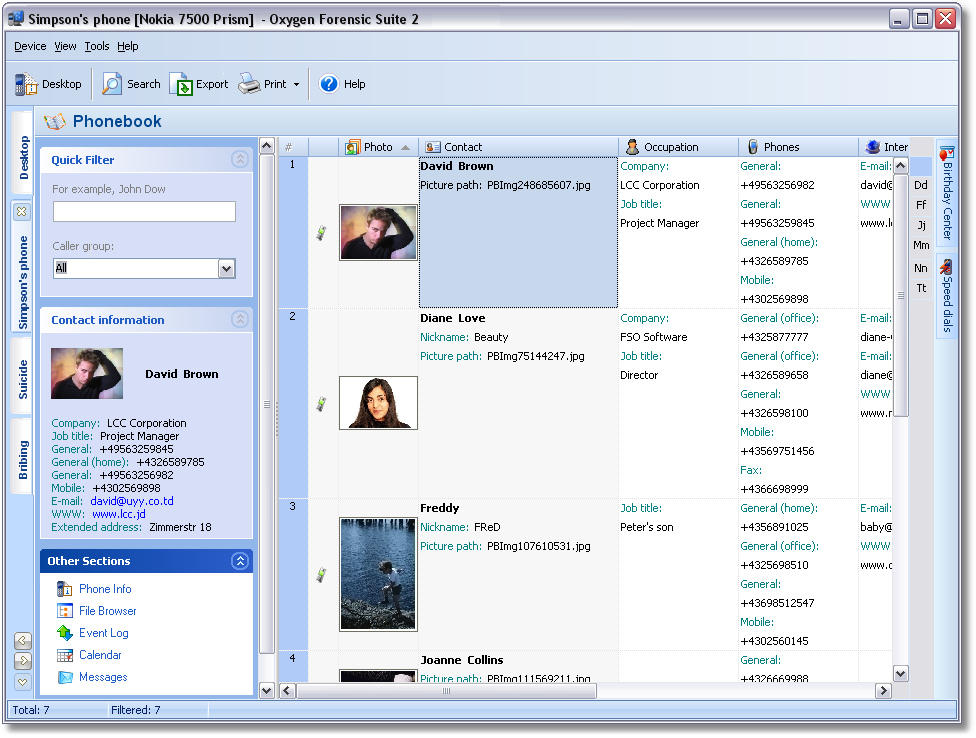Sort by the Phones column header
Viewport: 976px width, 738px height.
(798, 147)
